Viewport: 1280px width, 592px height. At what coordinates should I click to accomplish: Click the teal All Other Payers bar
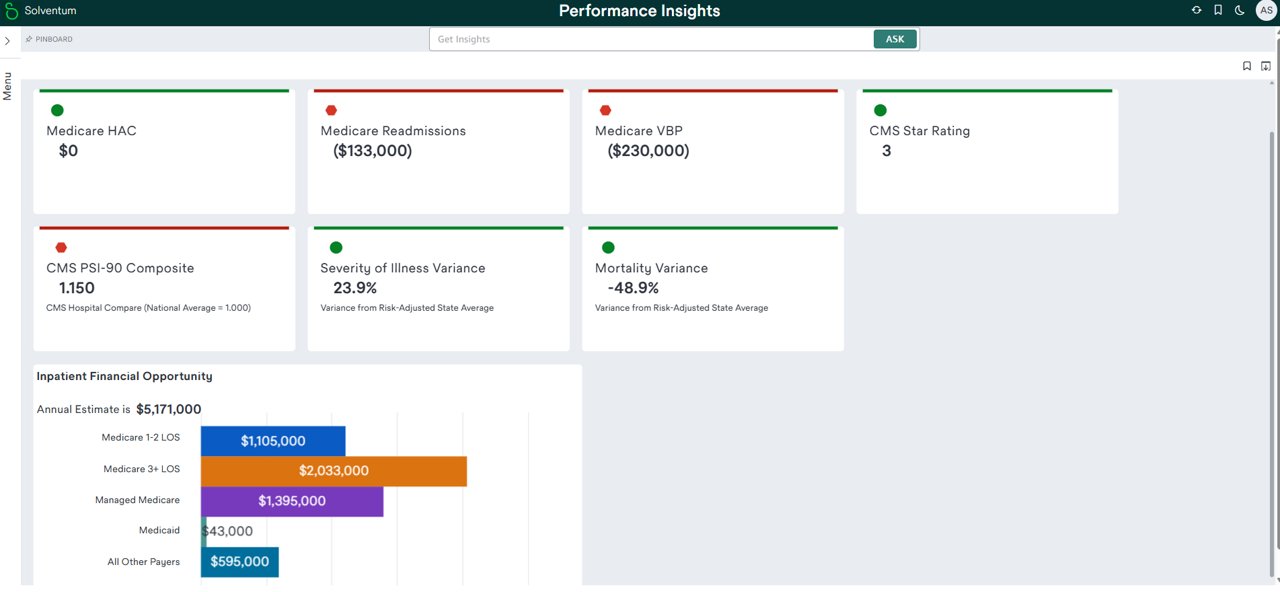point(240,562)
